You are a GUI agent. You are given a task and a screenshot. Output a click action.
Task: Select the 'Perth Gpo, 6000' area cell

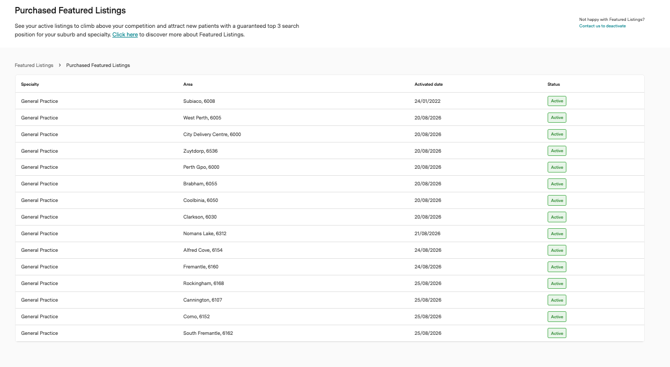pos(201,167)
